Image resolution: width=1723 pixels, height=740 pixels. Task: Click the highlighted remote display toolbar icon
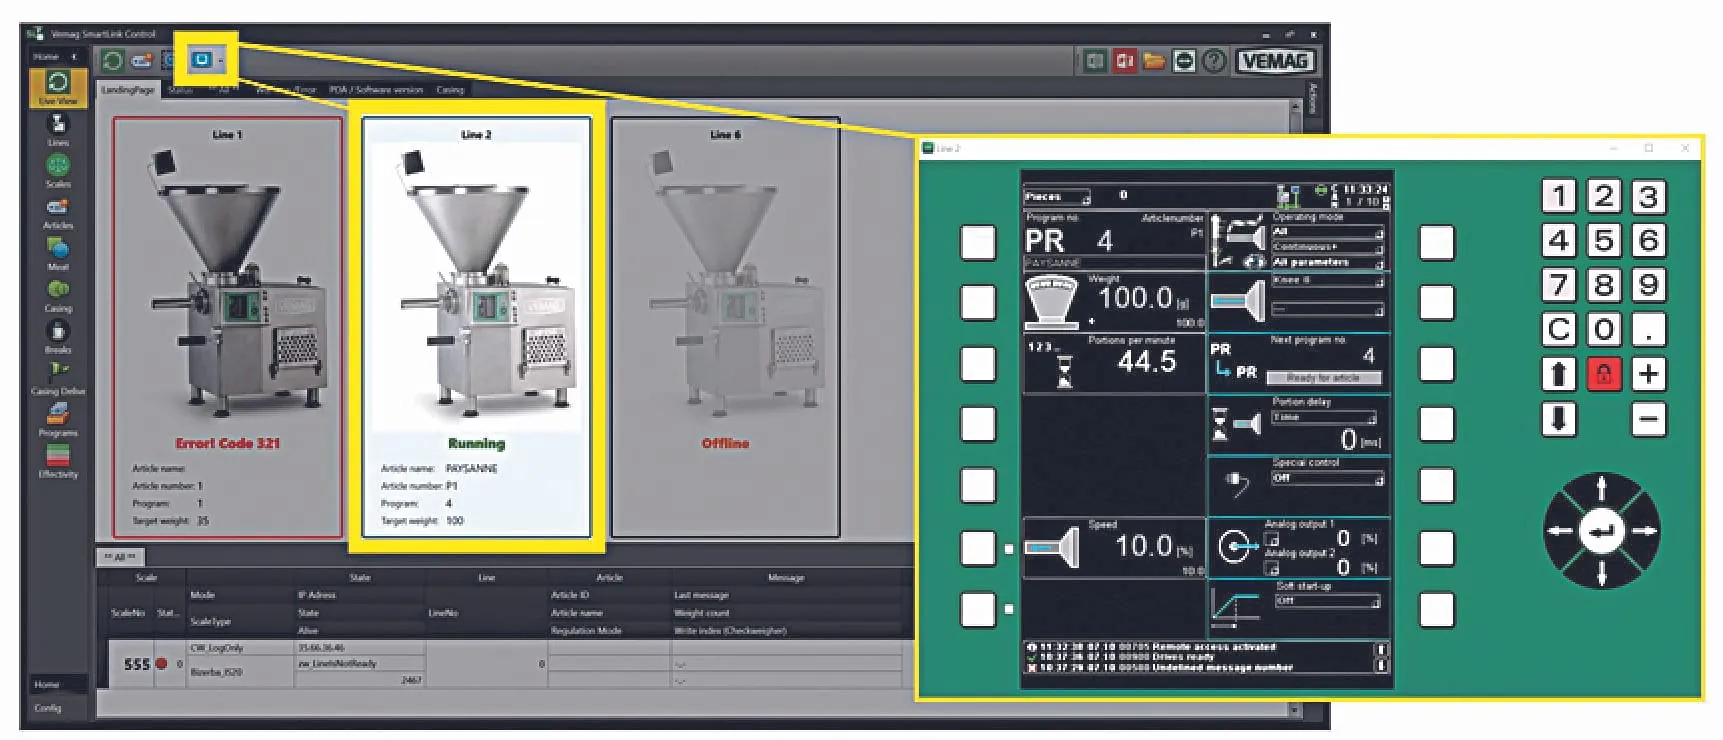(203, 60)
